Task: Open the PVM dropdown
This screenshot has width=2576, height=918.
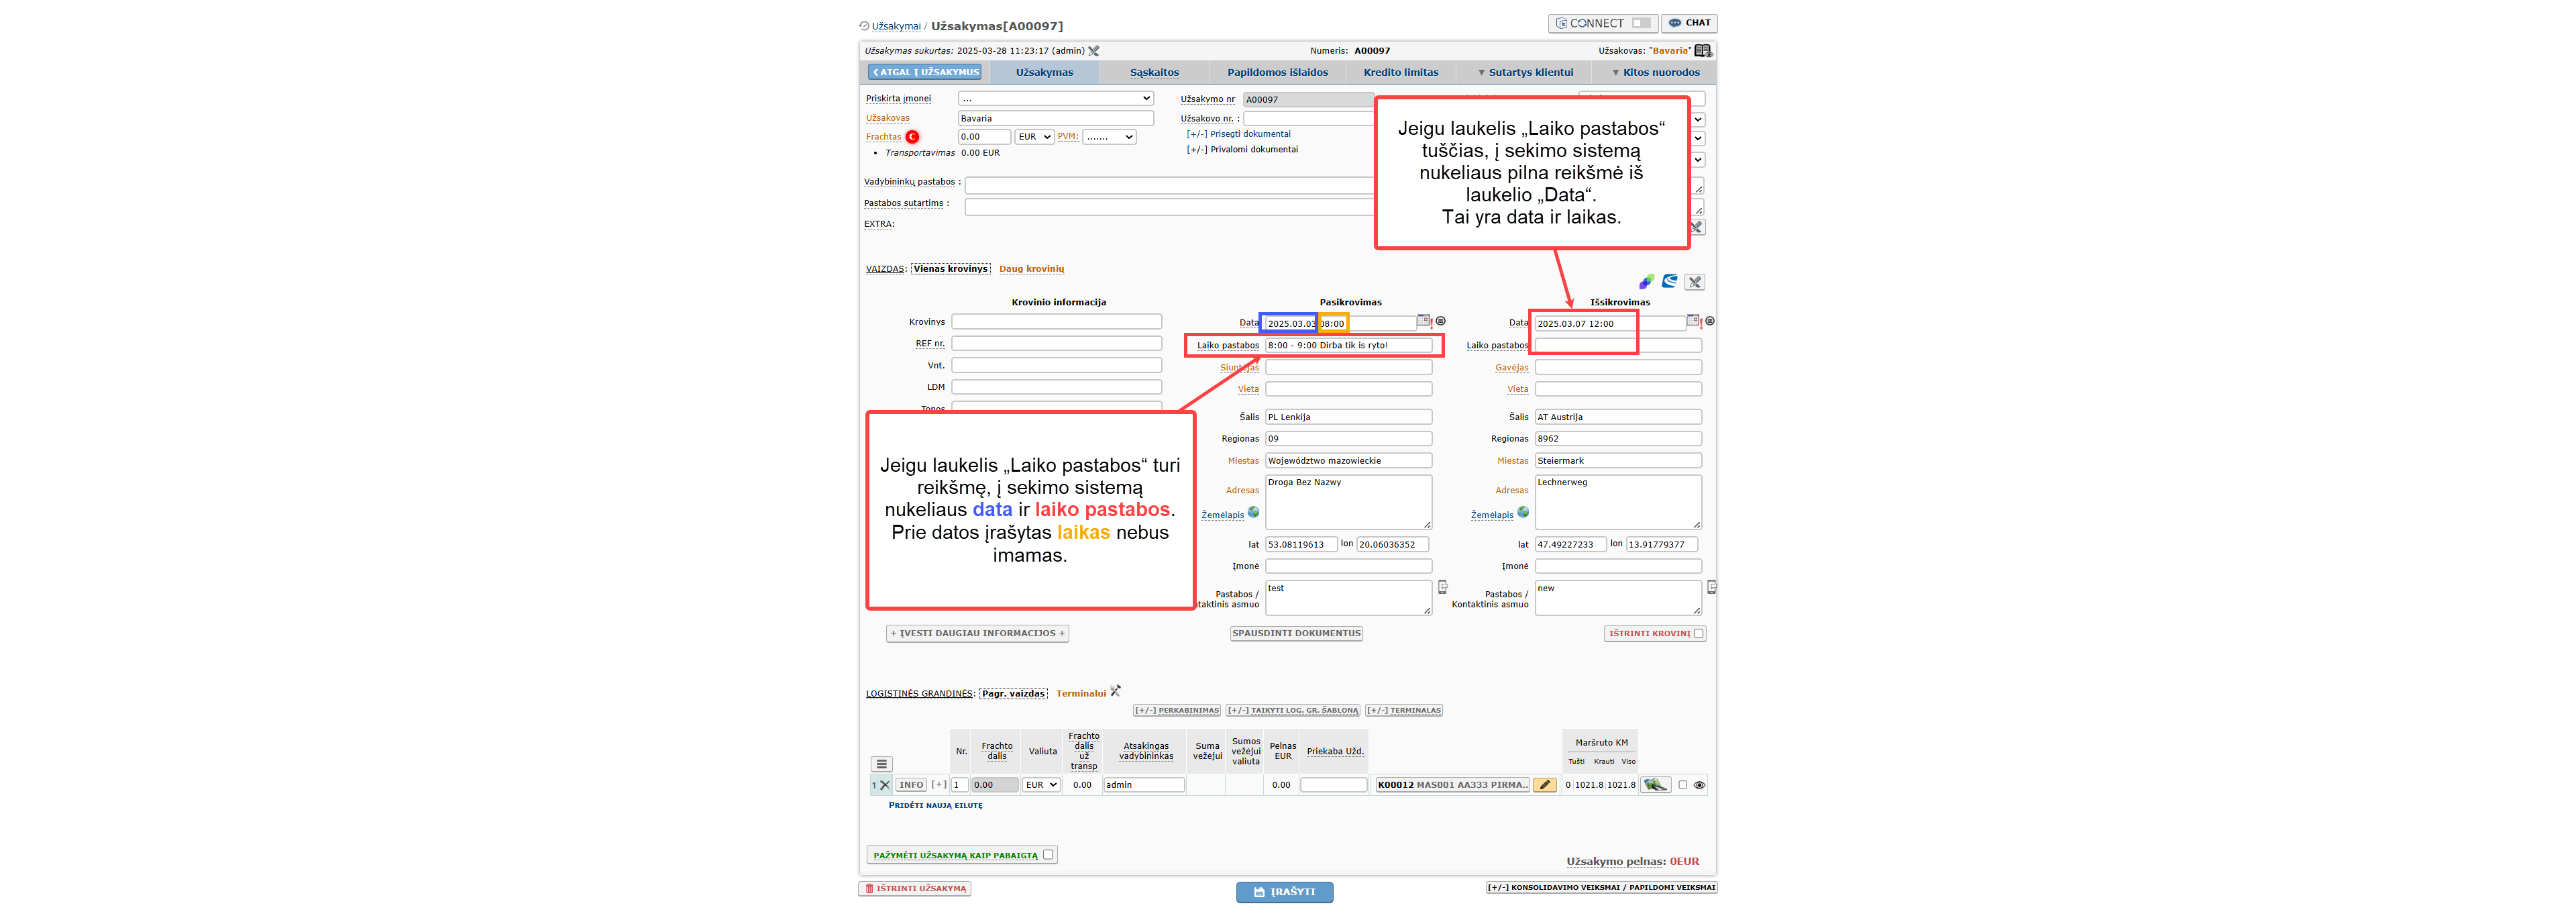Action: [x=1109, y=137]
